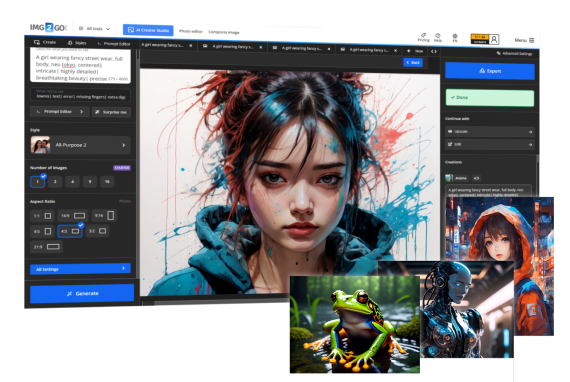Expand All Settings panel
The image size is (570, 382).
click(80, 269)
